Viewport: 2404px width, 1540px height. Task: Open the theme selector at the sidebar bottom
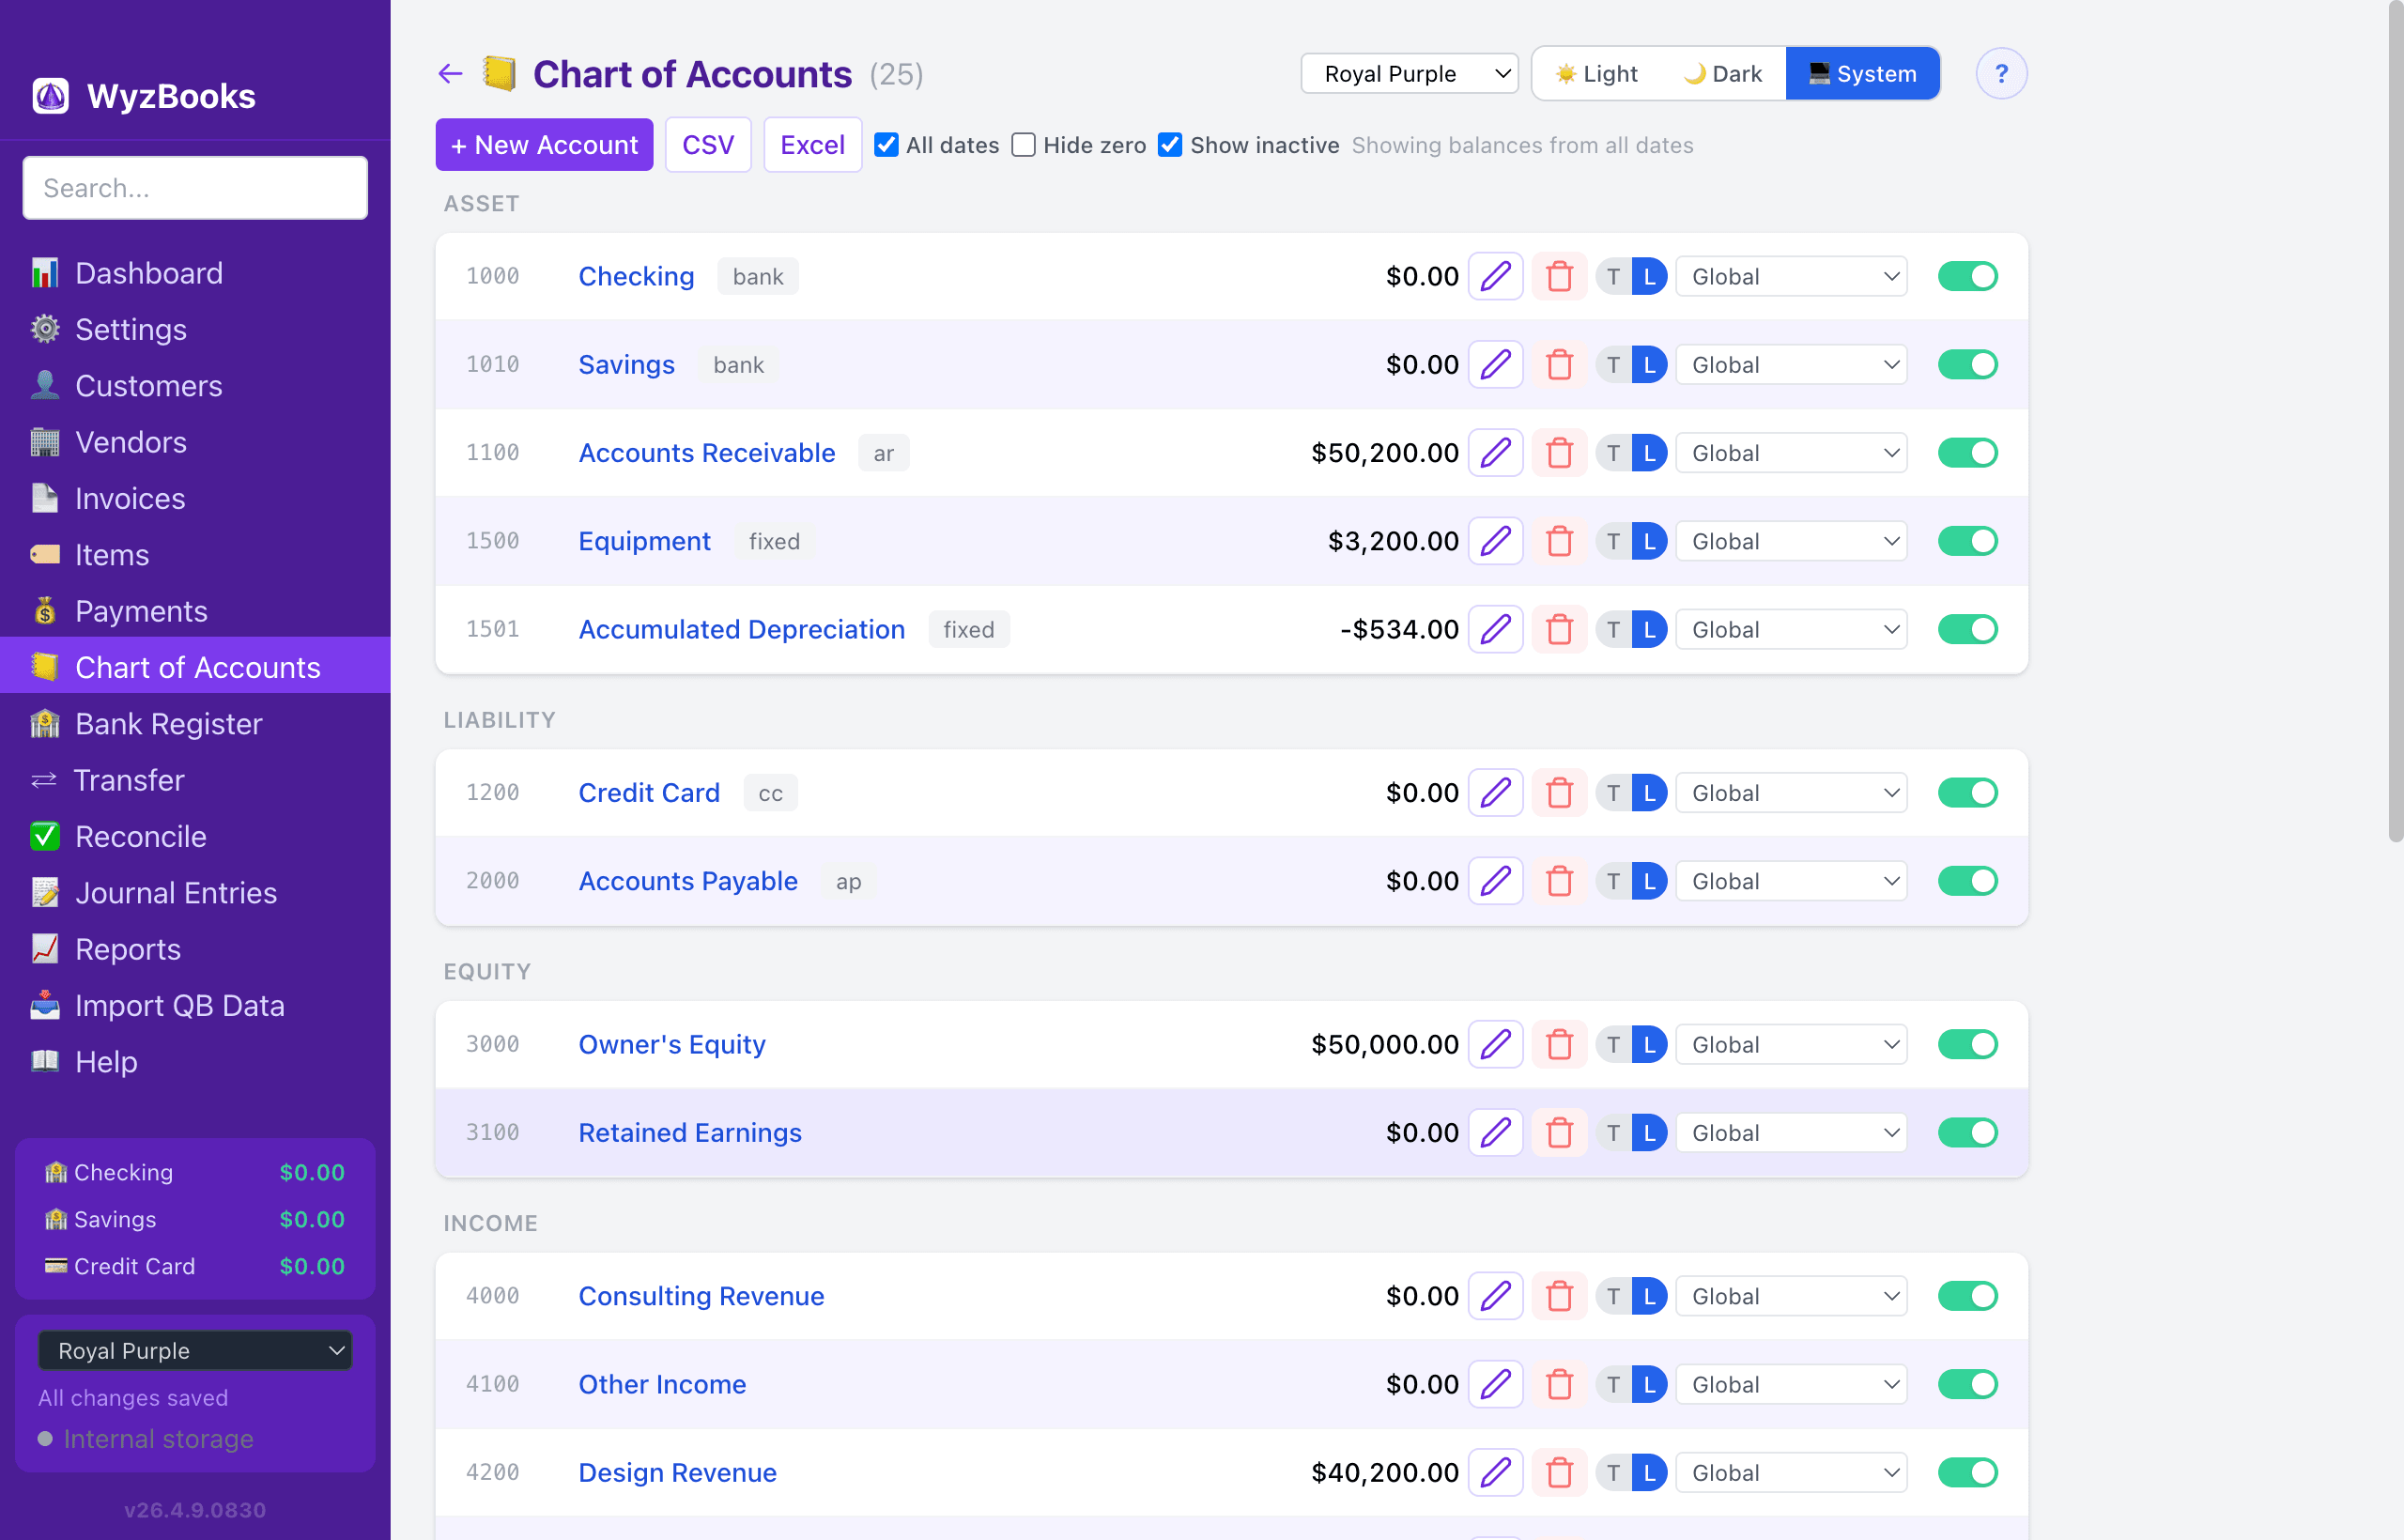195,1350
